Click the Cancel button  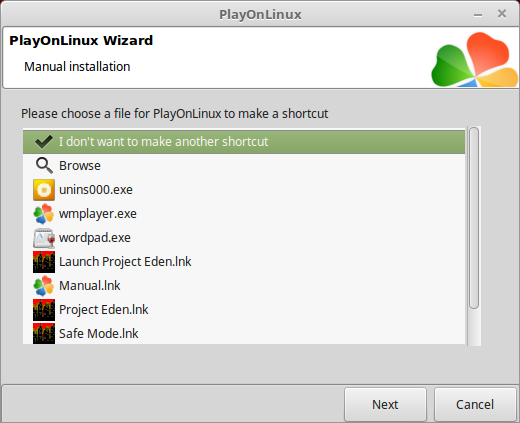[475, 404]
